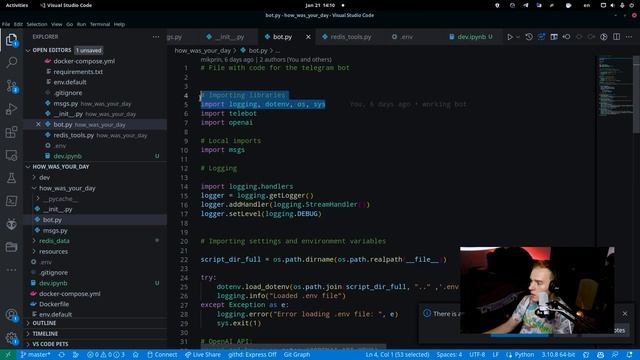This screenshot has height=360, width=640.
Task: Expand the redis_data folder
Action: point(34,241)
